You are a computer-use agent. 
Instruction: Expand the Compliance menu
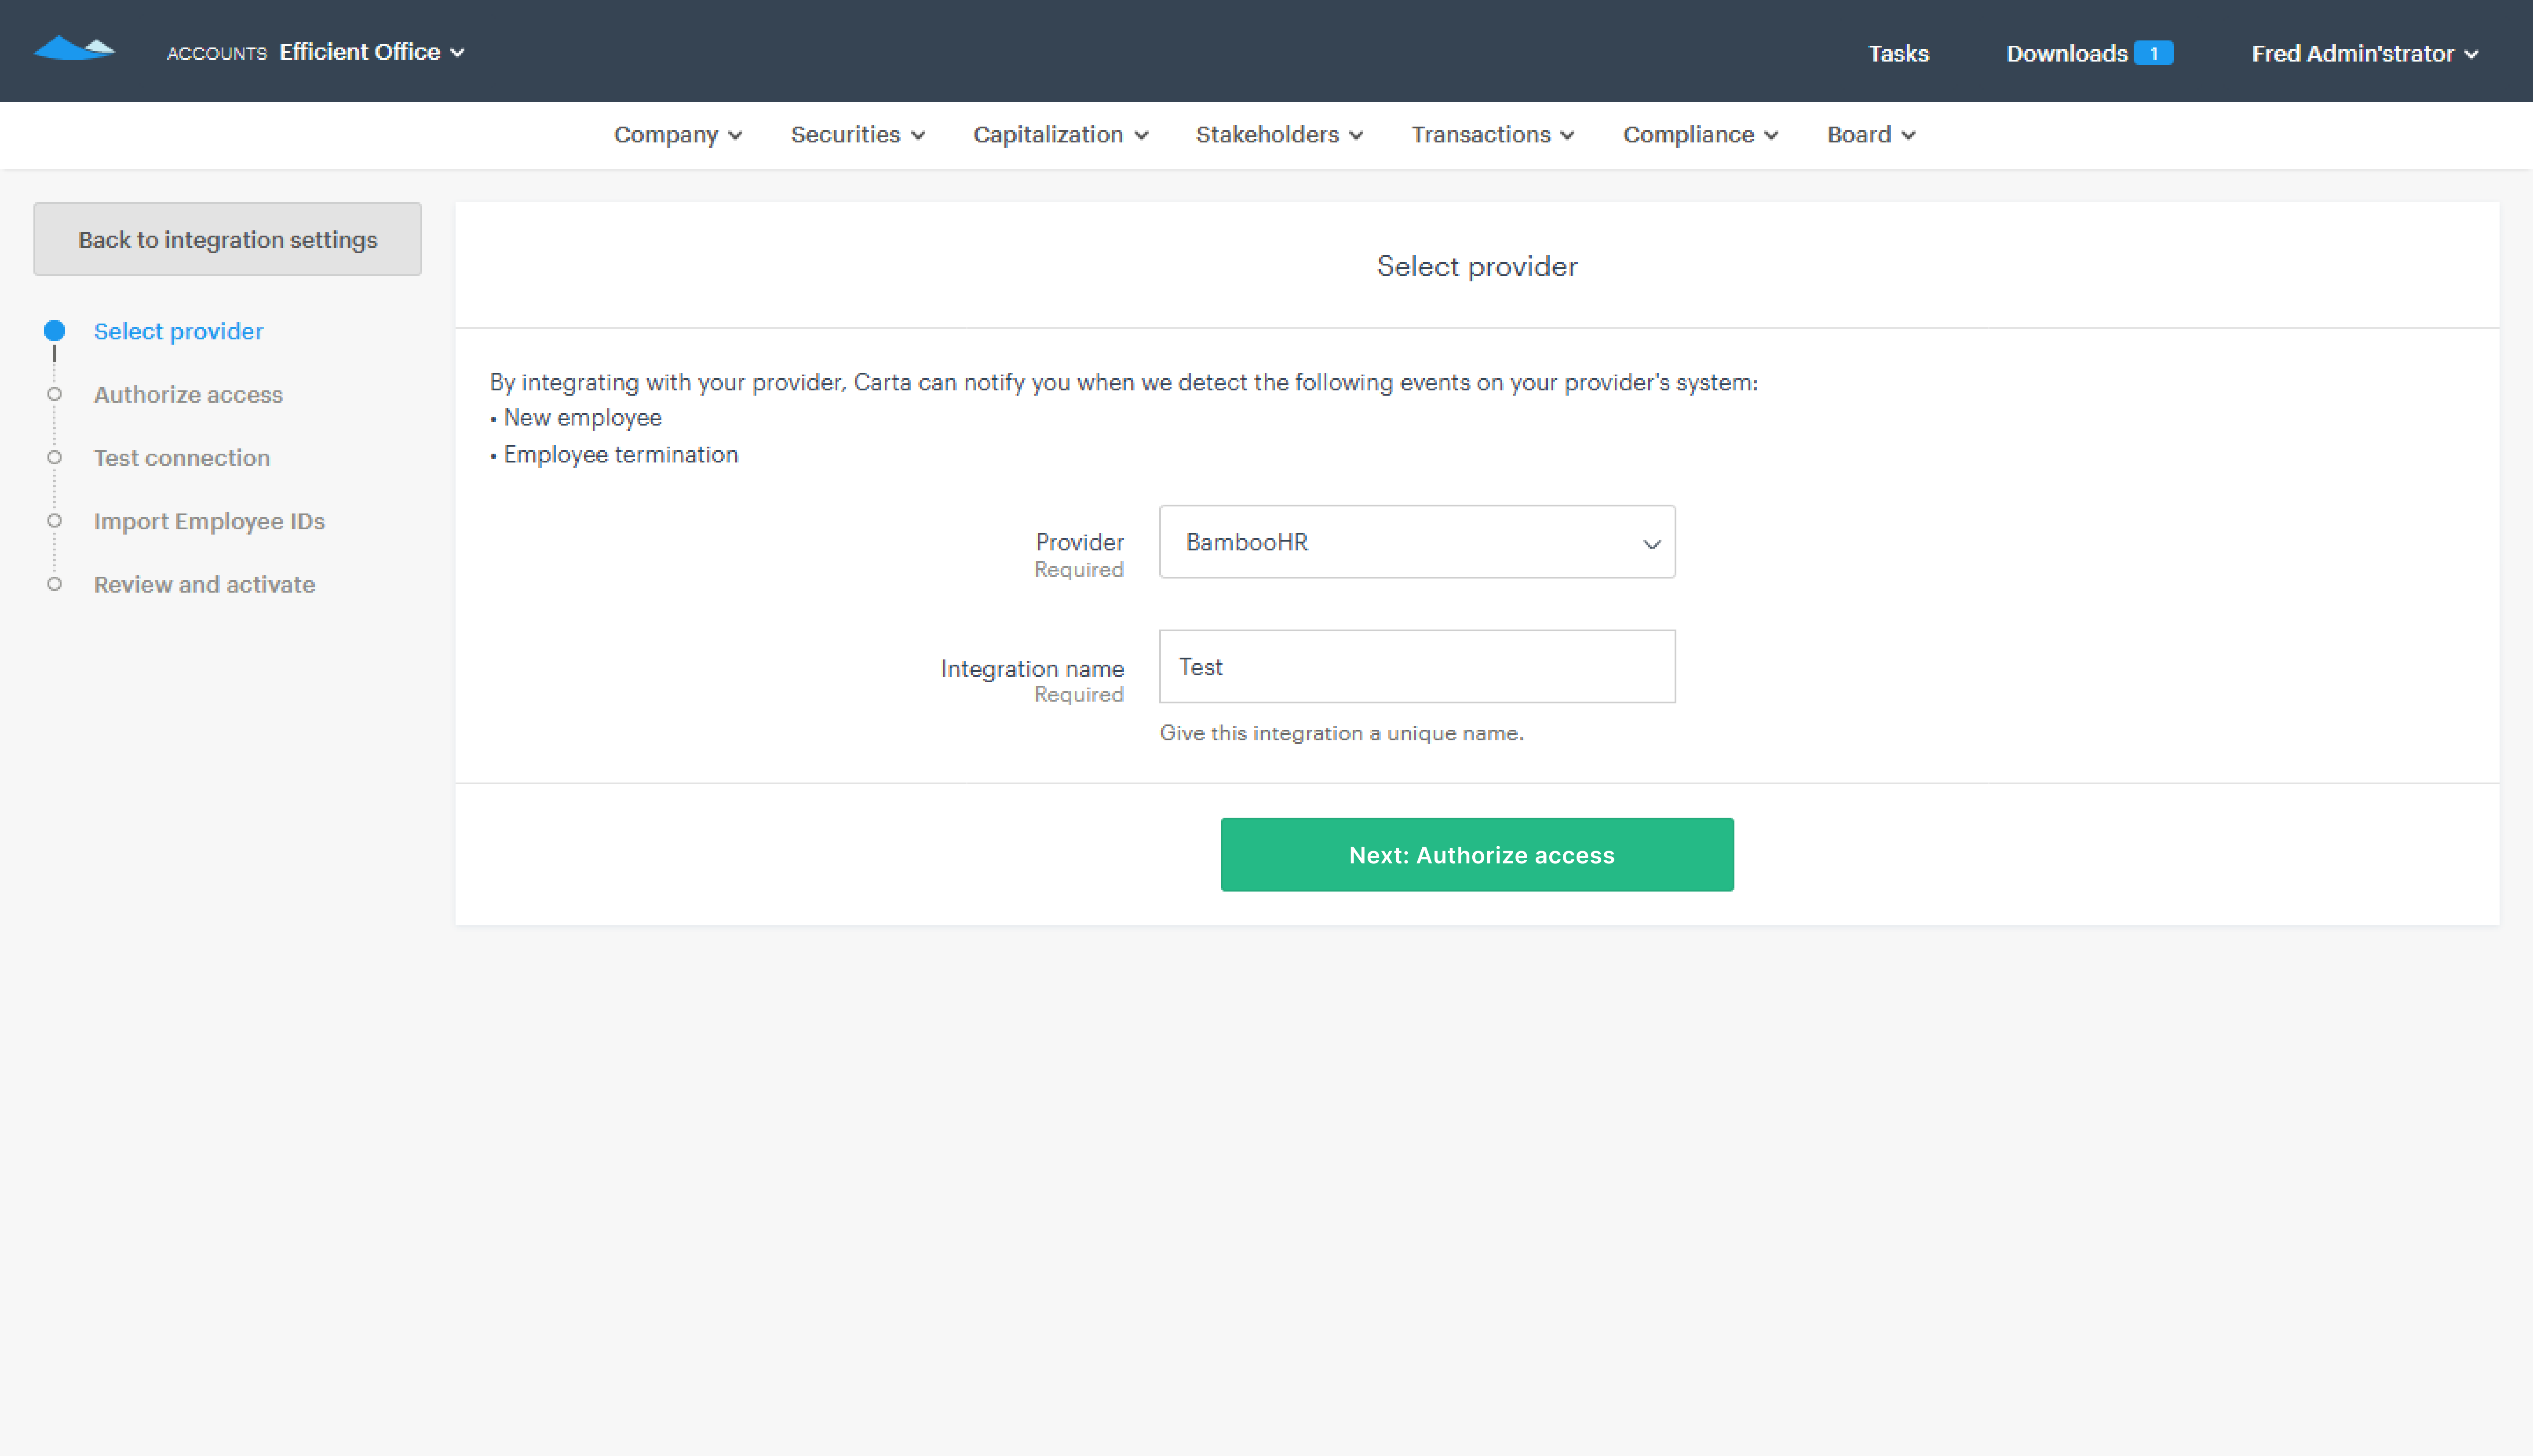tap(1700, 135)
